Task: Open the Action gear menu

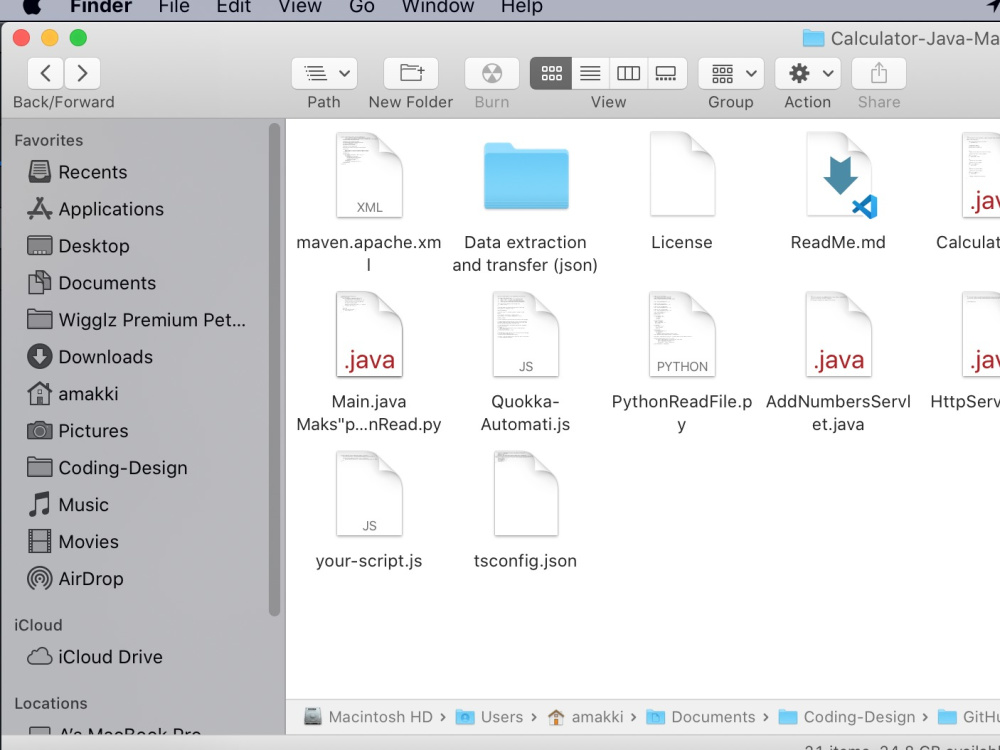Action: 807,73
